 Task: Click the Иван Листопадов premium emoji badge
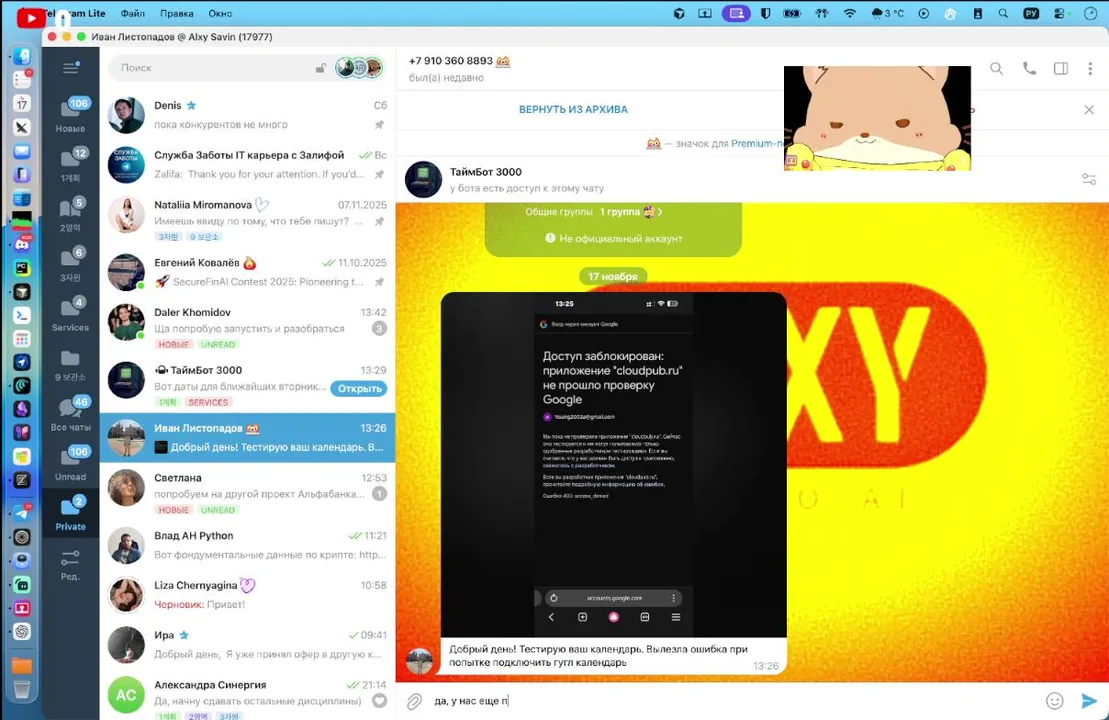tap(252, 429)
